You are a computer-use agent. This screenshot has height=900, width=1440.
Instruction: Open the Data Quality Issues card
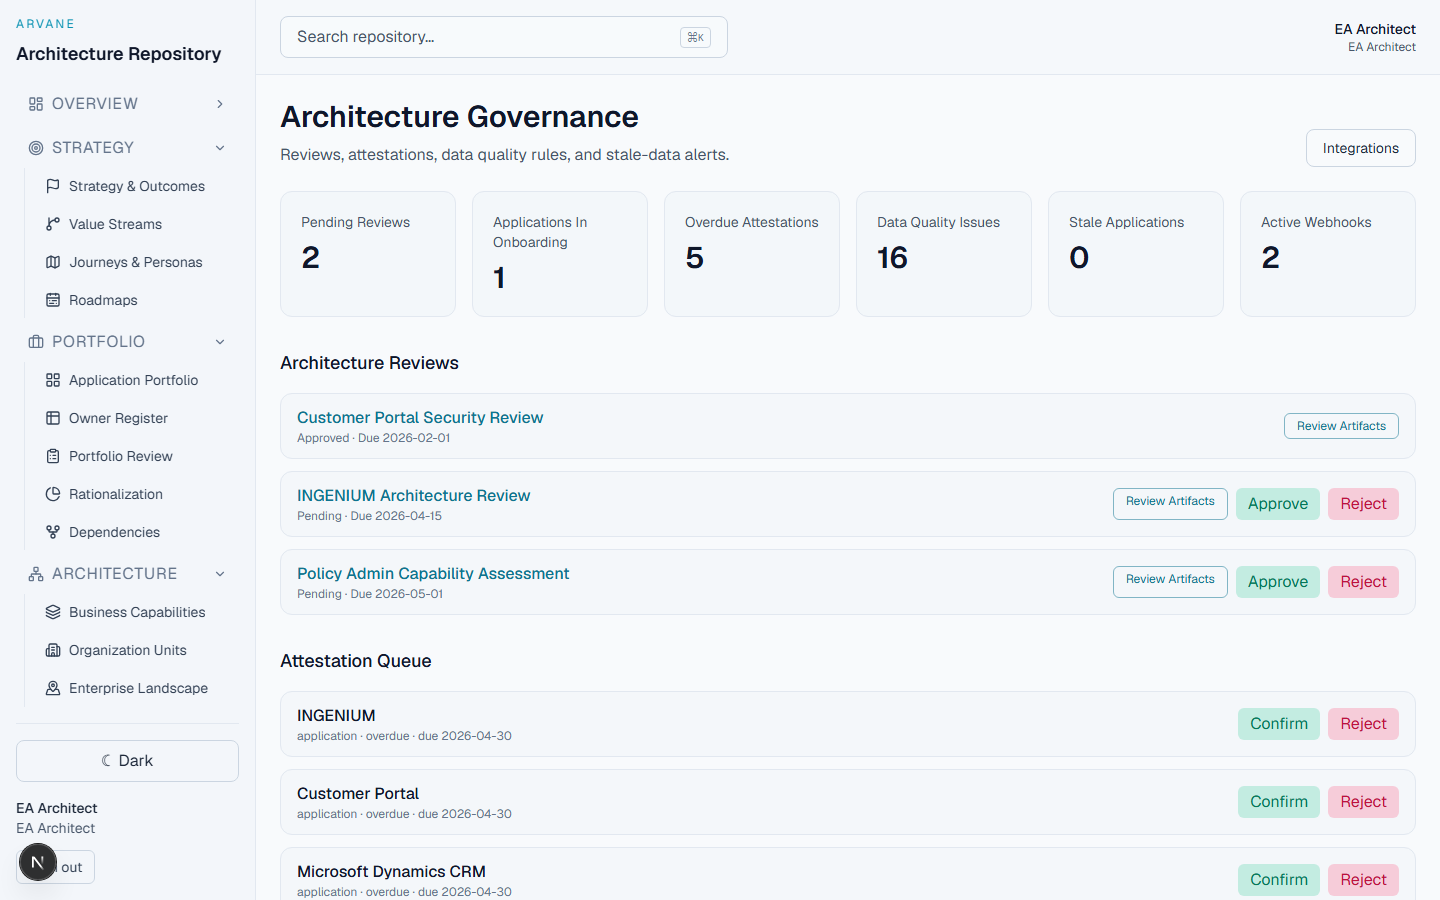[x=944, y=254]
